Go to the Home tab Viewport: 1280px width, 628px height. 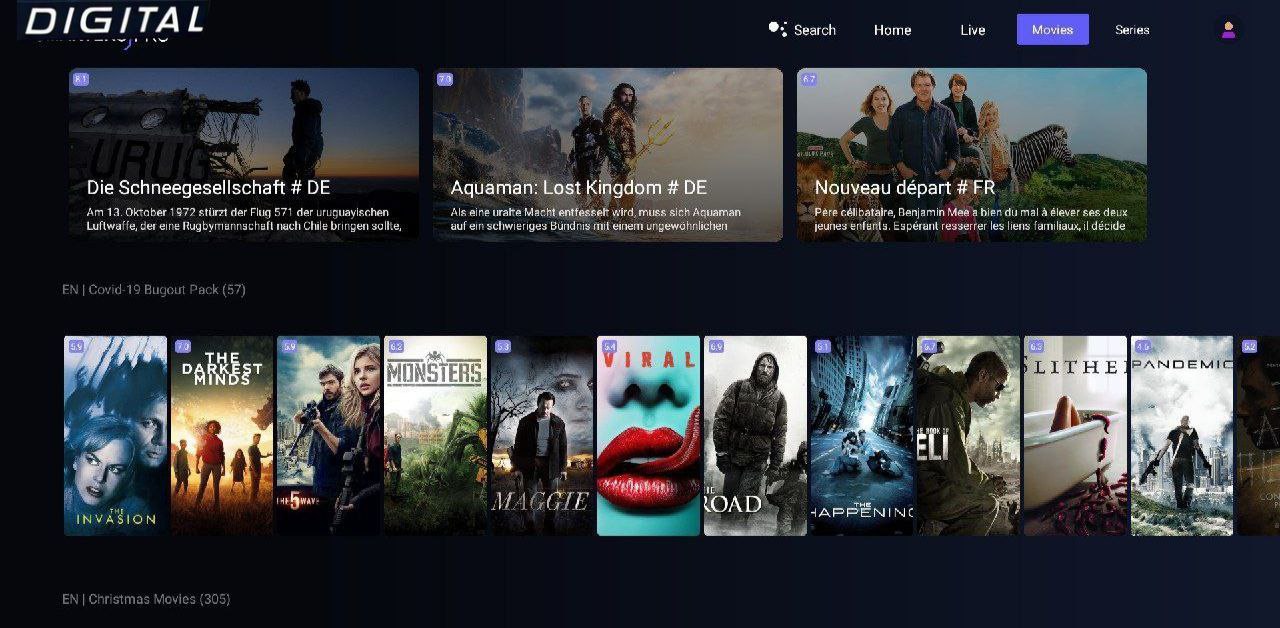(892, 30)
